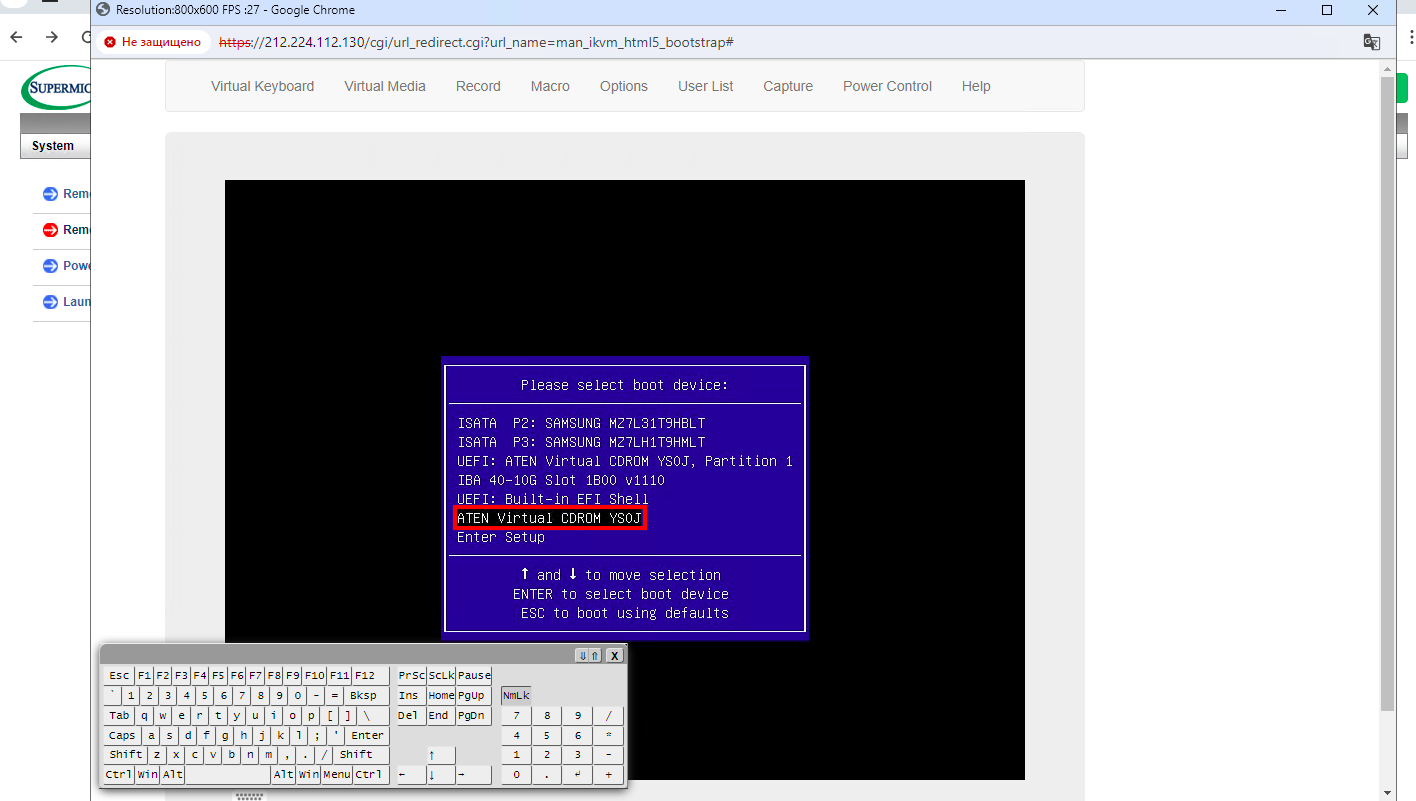The image size is (1416, 801).
Task: Click the Enter key on virtual keyboard
Action: click(367, 735)
